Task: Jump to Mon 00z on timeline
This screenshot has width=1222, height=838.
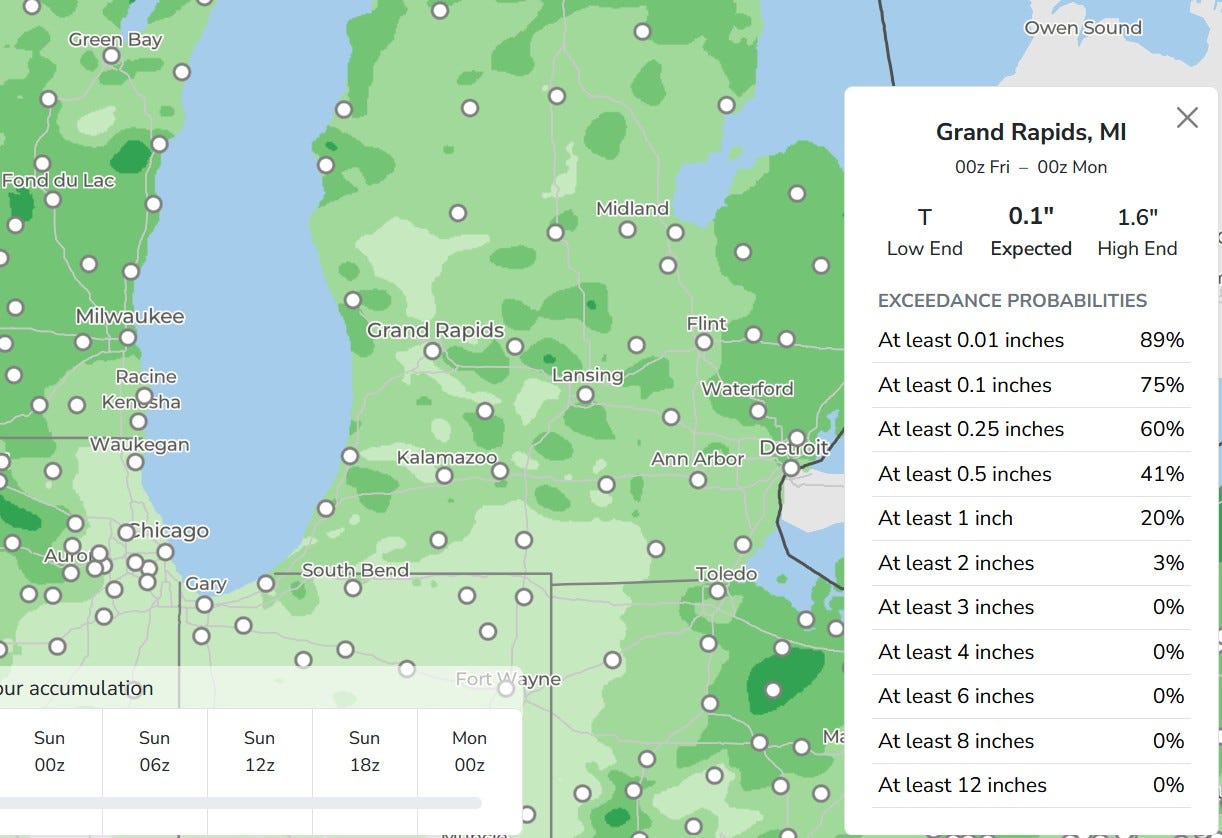Action: (469, 751)
